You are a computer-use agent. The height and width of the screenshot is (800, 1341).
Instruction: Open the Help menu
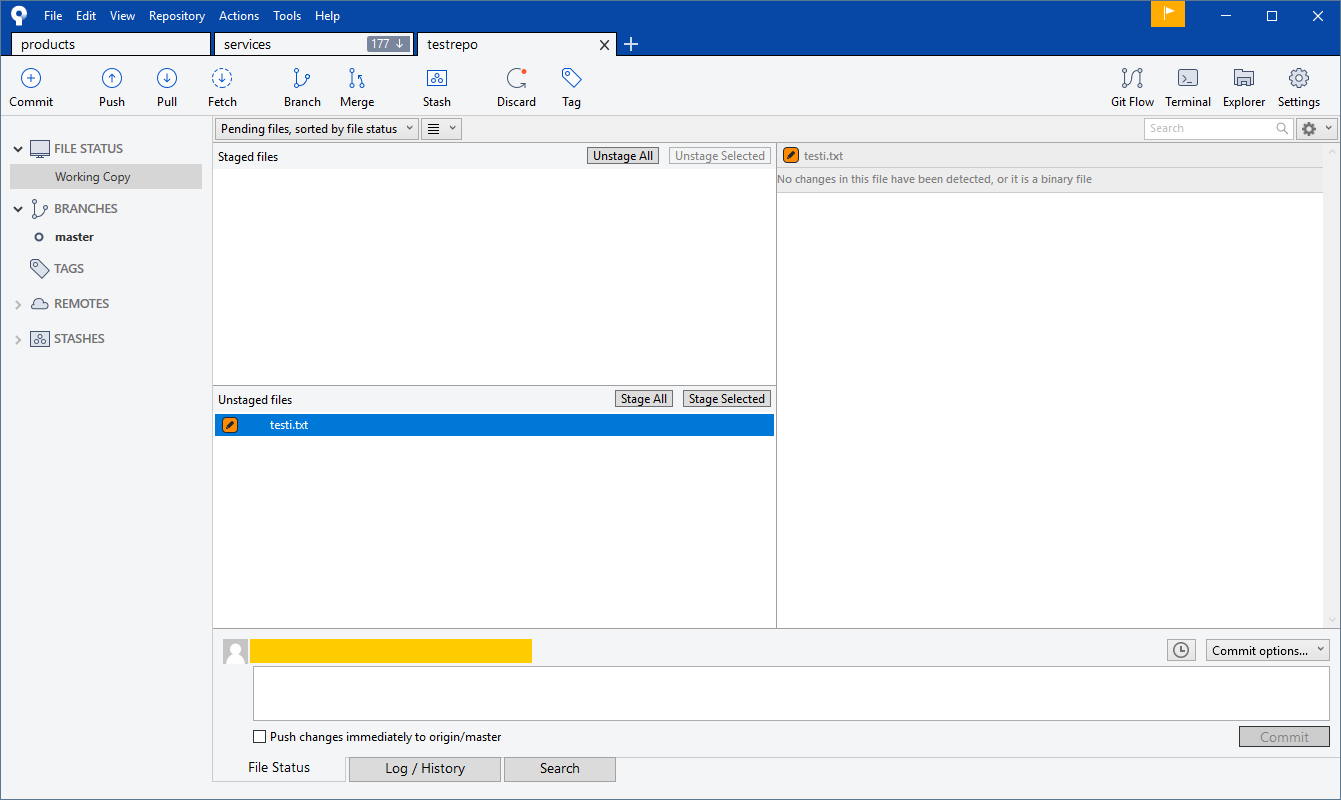pos(327,15)
